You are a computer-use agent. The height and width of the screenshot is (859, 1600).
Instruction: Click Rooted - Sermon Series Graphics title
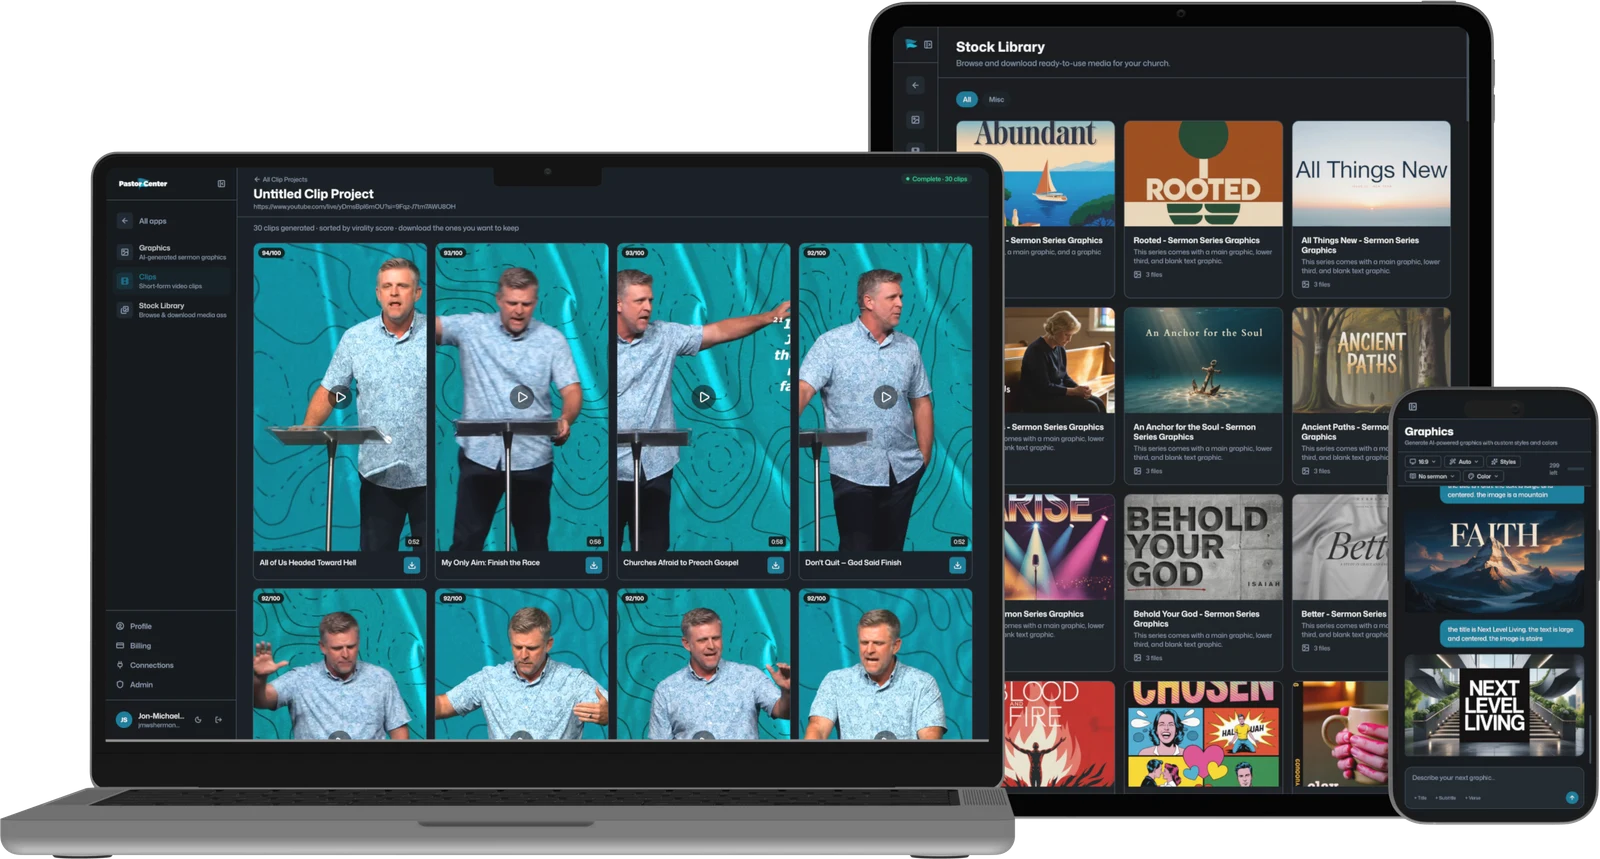point(1196,240)
